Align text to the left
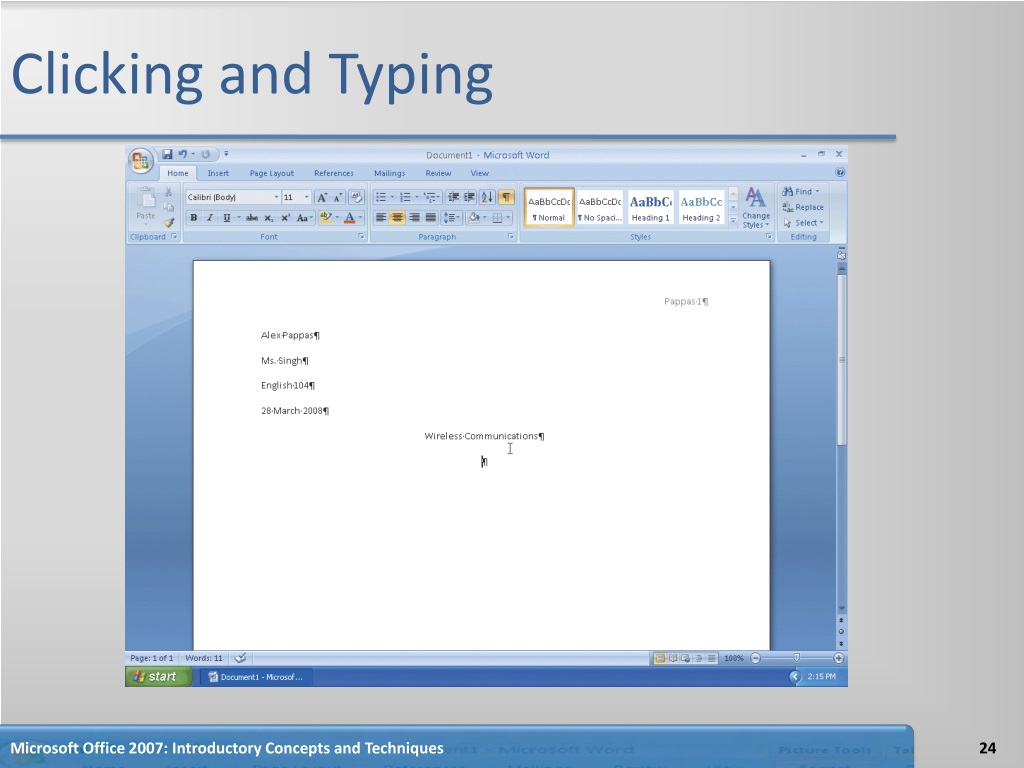The height and width of the screenshot is (768, 1024). [x=381, y=218]
